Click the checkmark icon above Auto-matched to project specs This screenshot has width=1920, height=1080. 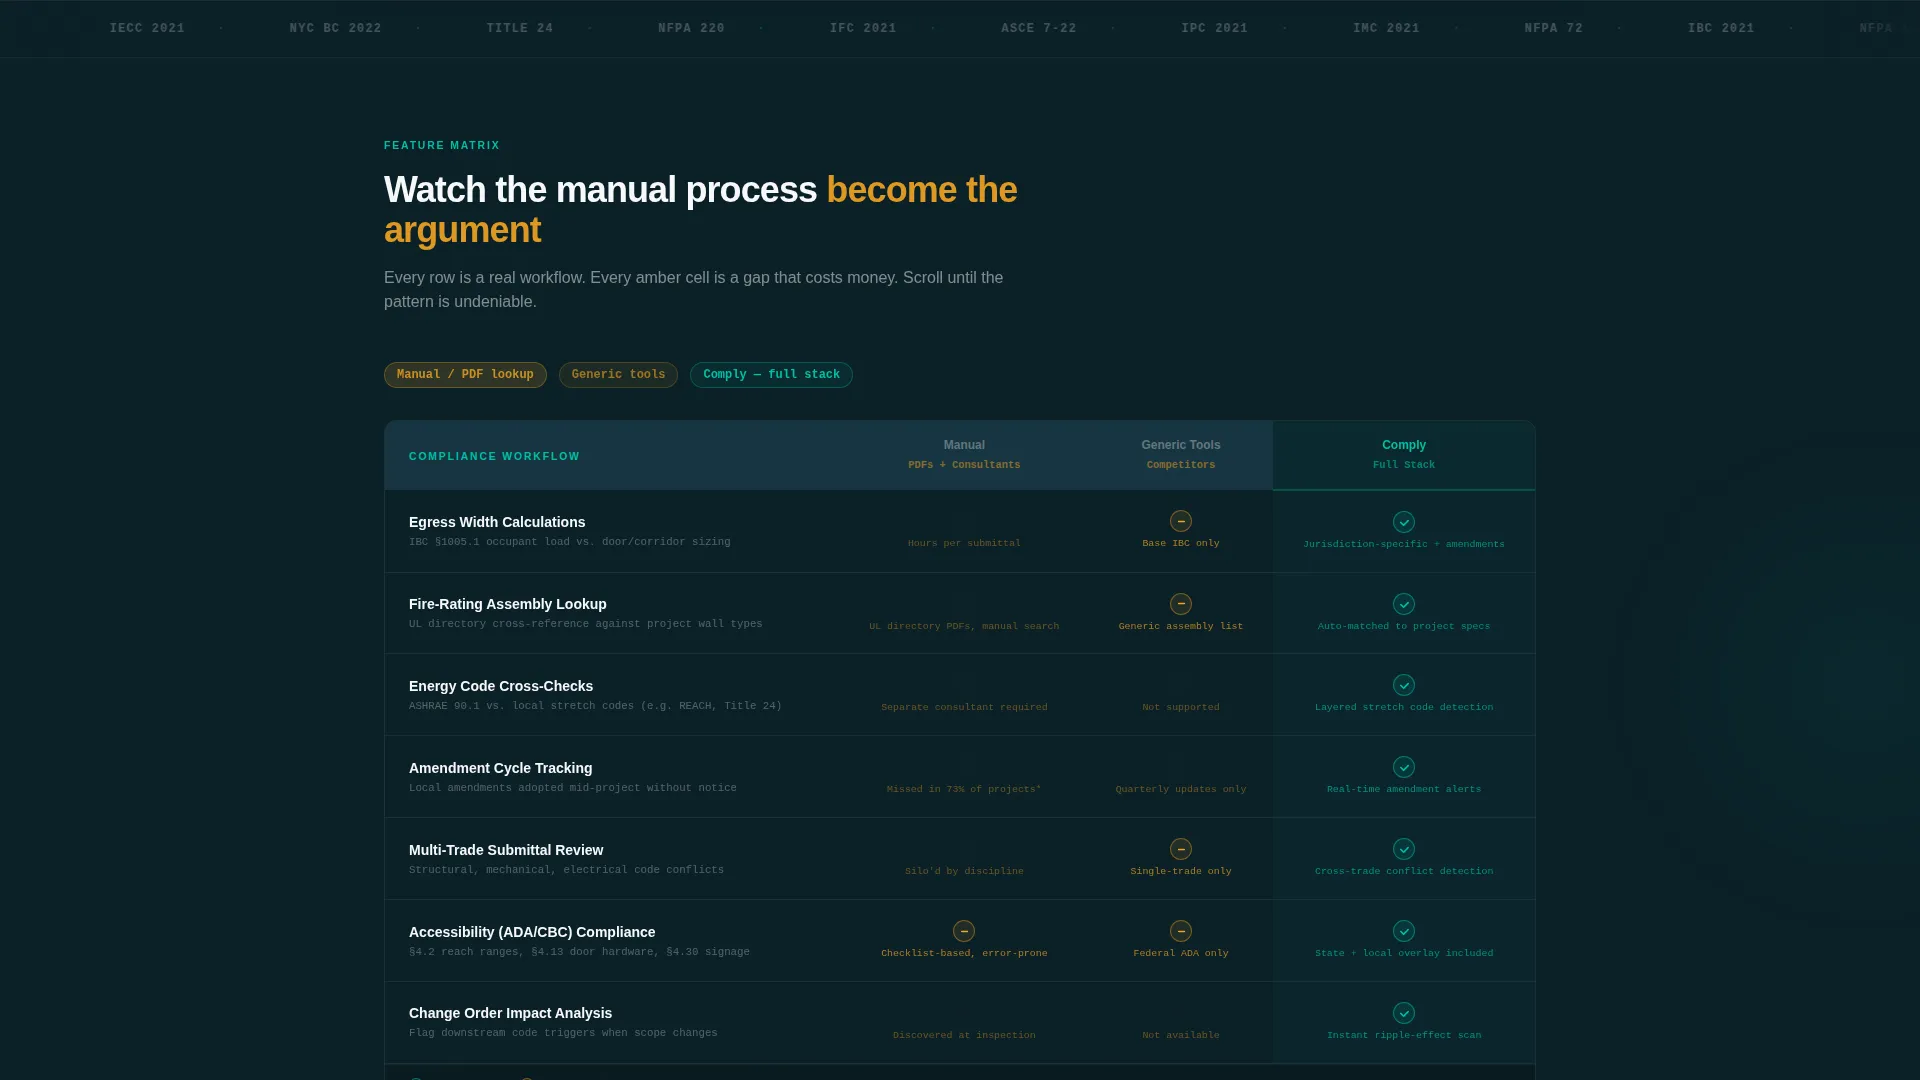click(x=1404, y=604)
